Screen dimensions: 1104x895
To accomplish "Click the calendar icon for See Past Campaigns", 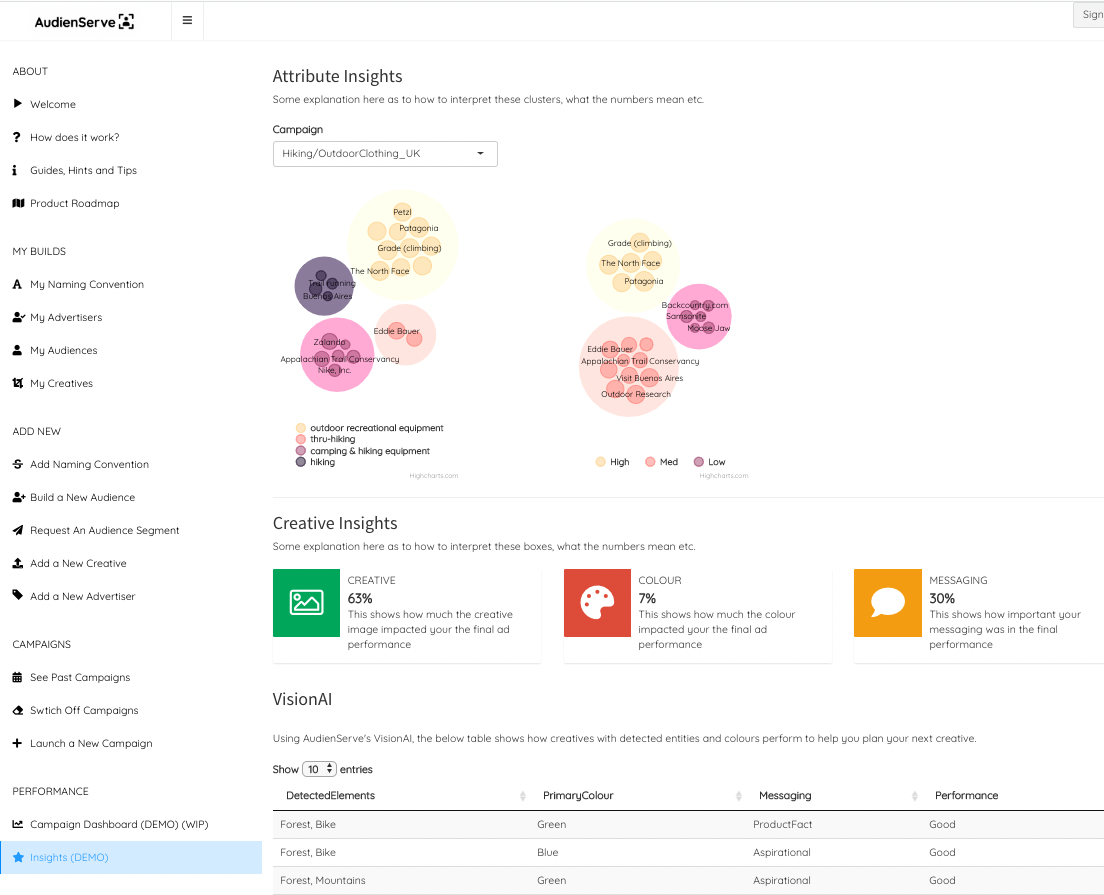I will tap(18, 677).
